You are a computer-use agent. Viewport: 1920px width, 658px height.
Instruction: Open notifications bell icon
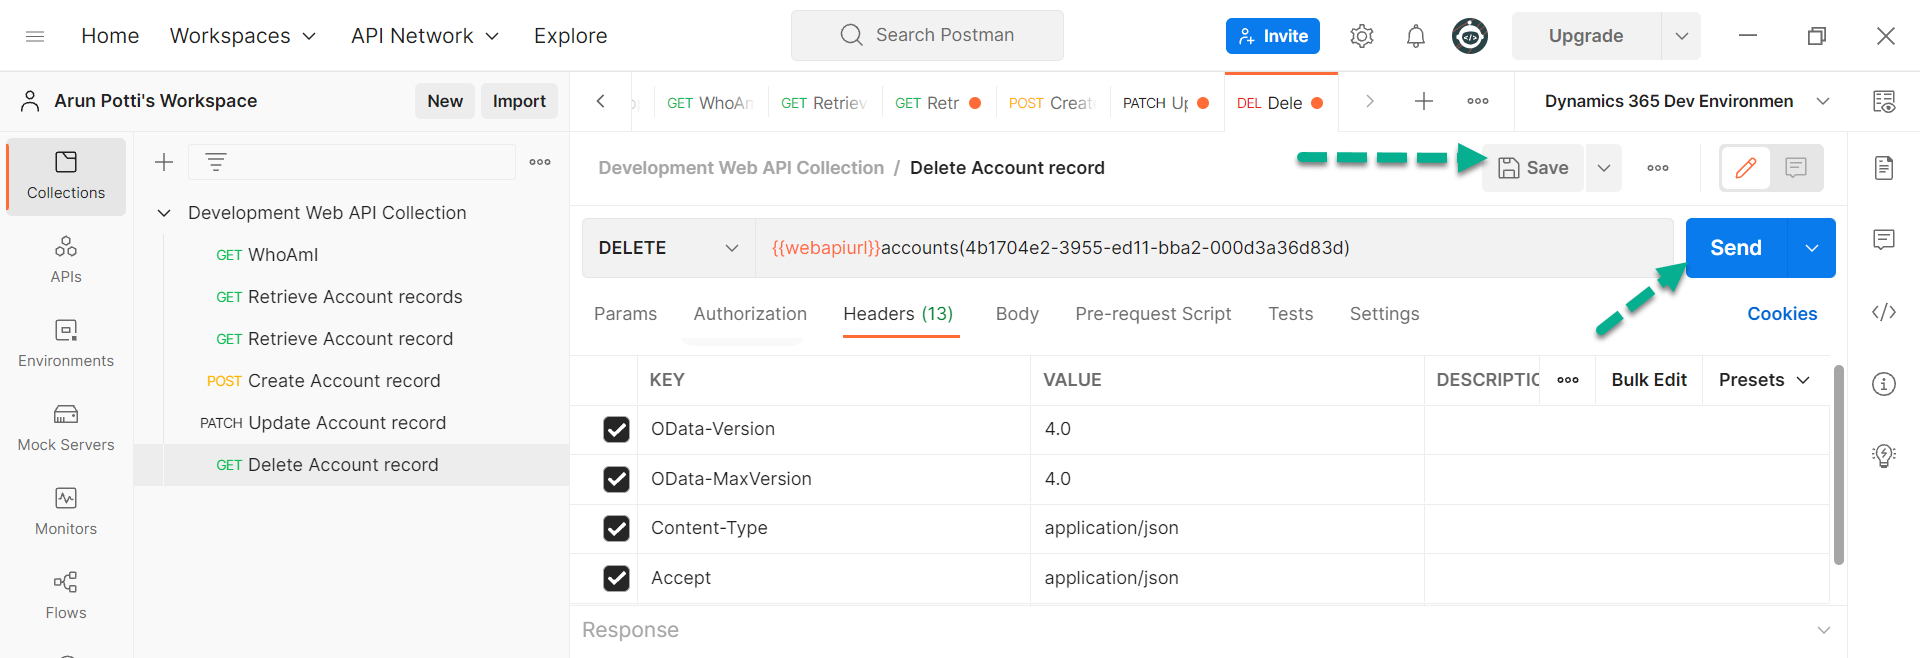[1415, 36]
